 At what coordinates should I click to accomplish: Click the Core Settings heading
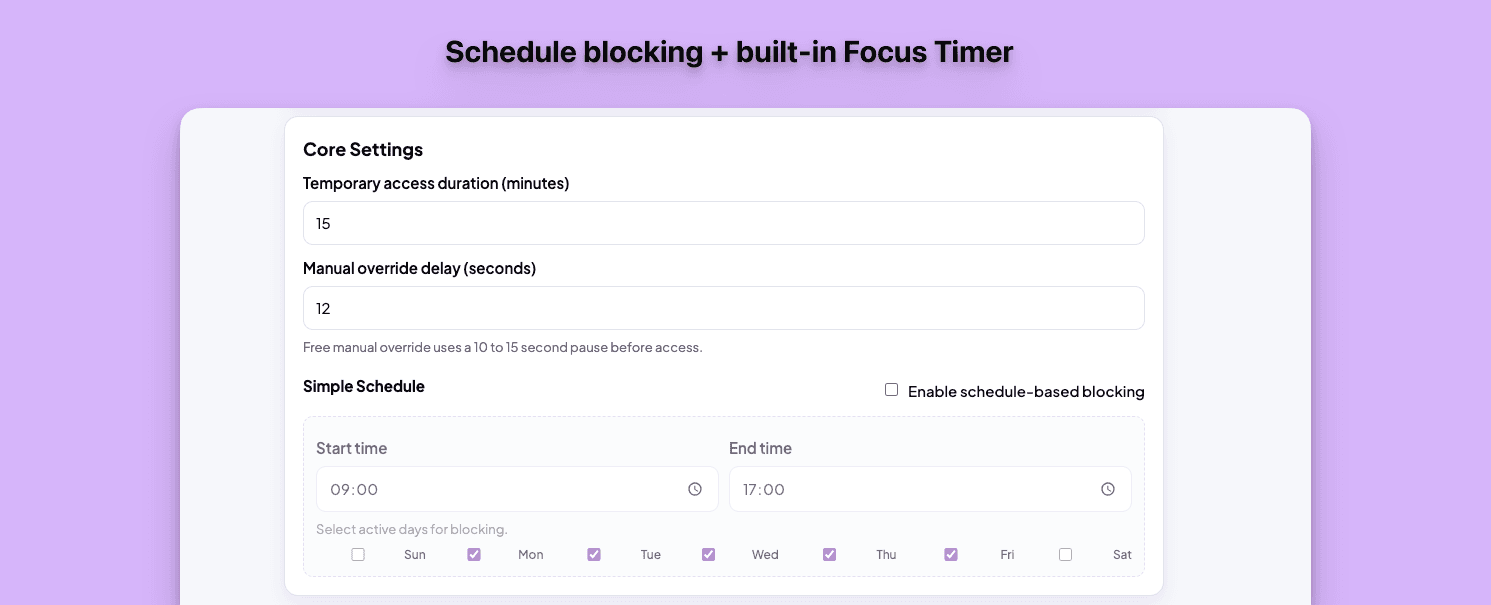point(363,149)
